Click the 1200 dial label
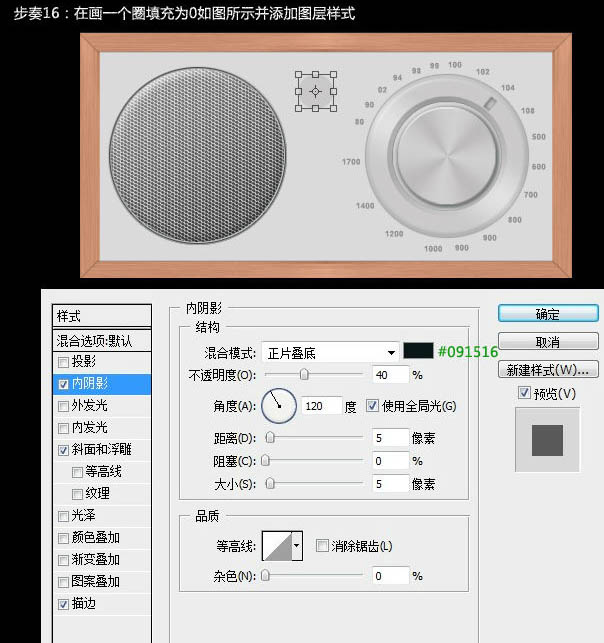Viewport: 604px width, 643px height. [x=394, y=233]
